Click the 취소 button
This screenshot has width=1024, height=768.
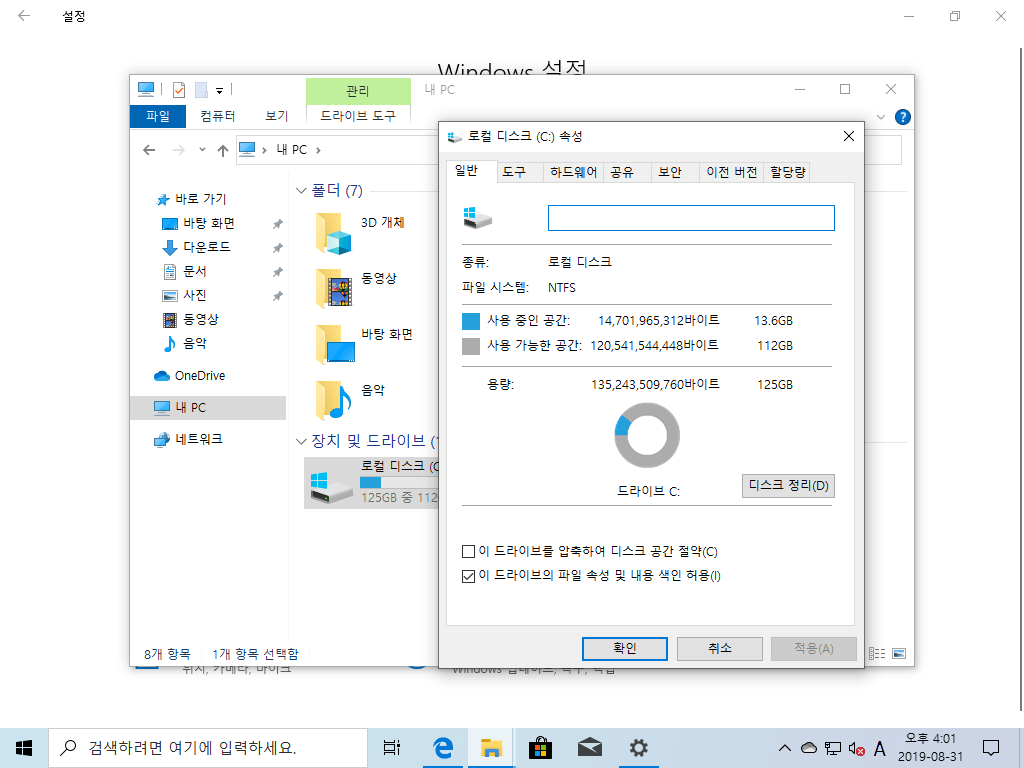720,648
